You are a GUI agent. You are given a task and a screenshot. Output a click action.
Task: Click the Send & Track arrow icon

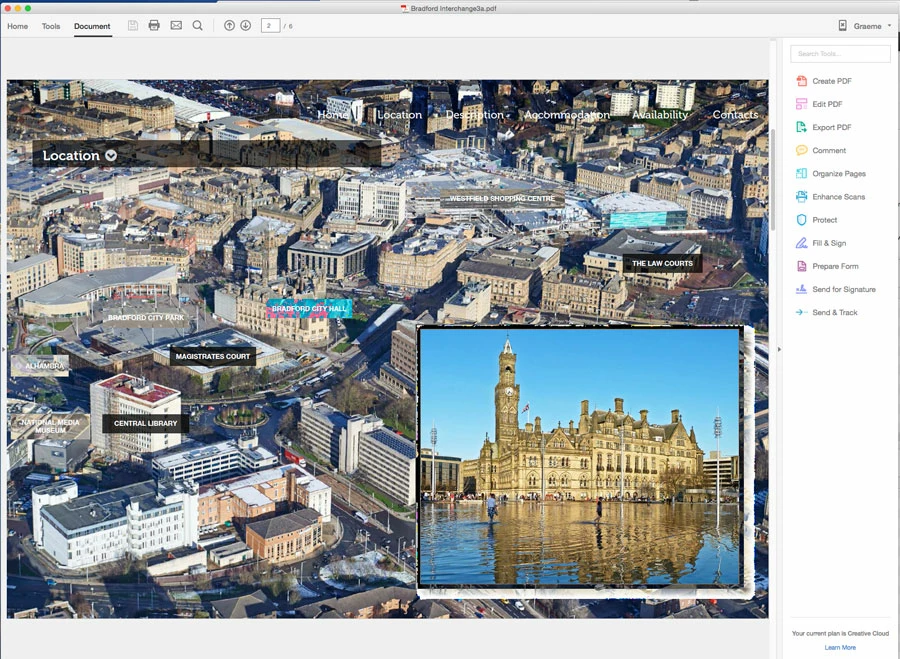click(801, 312)
